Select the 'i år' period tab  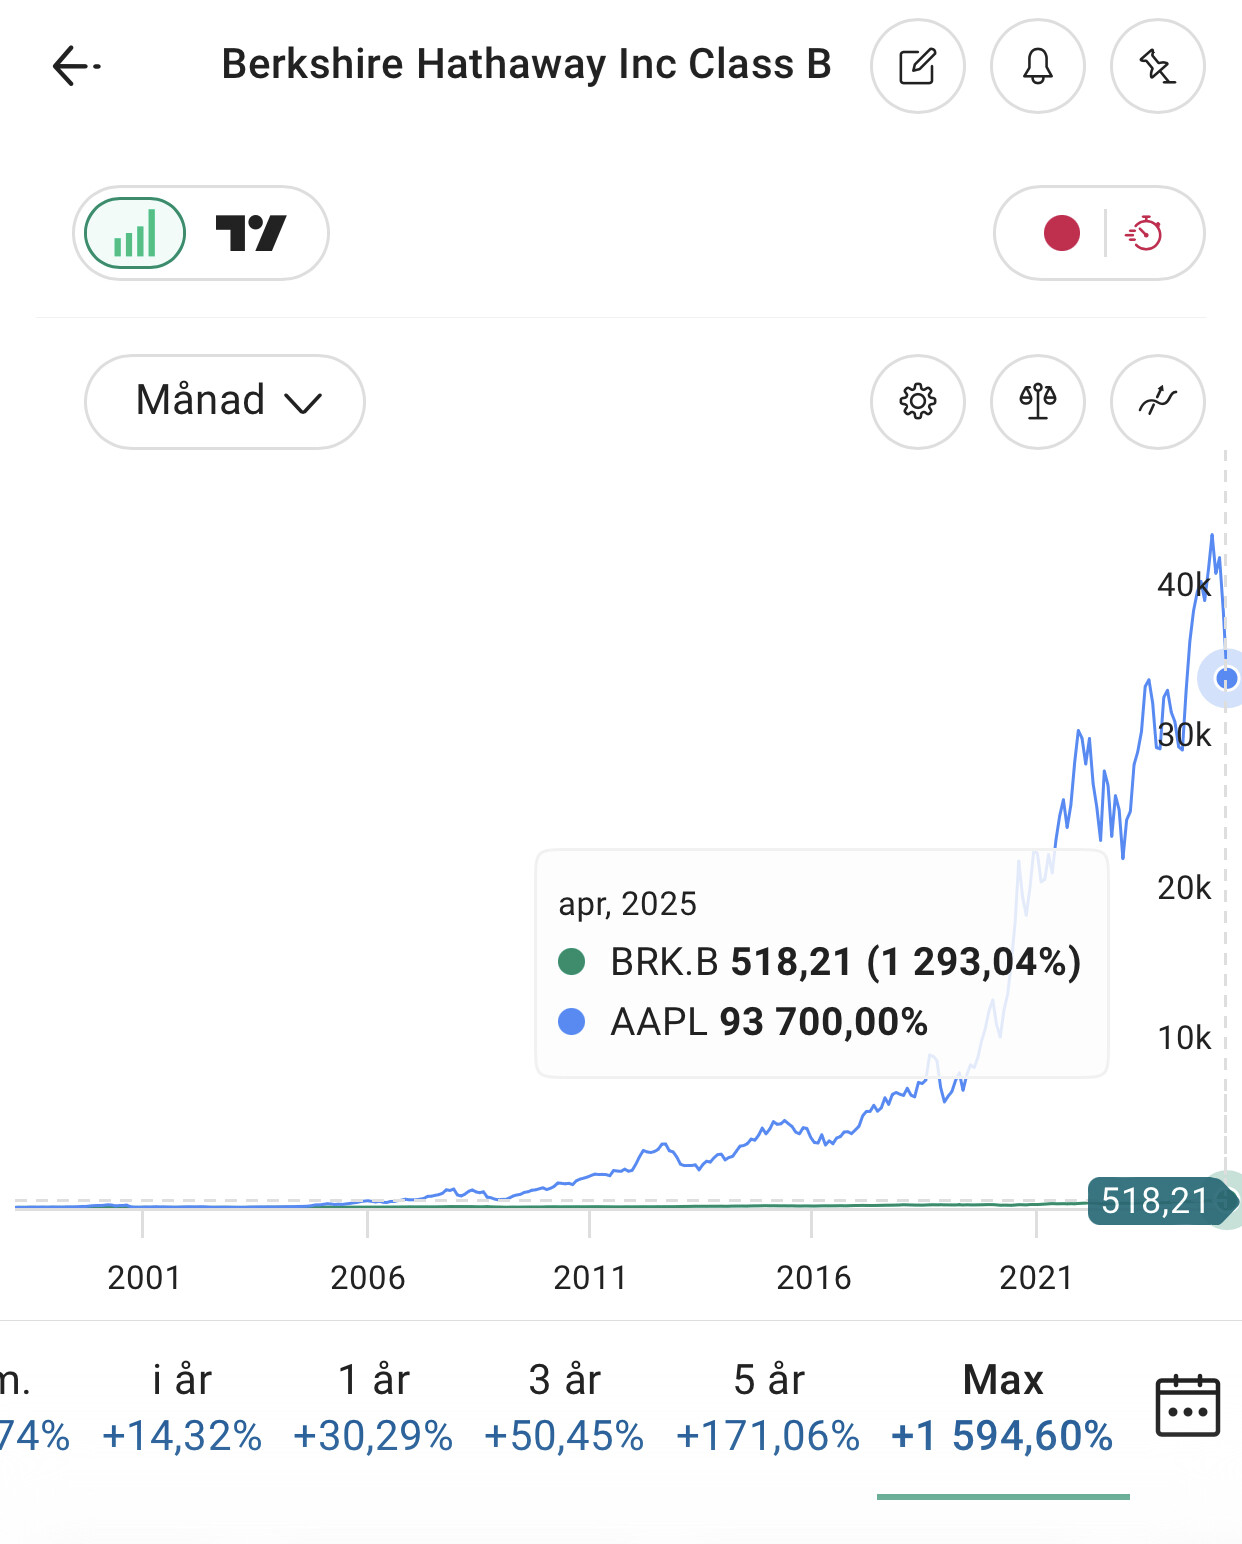tap(182, 1407)
